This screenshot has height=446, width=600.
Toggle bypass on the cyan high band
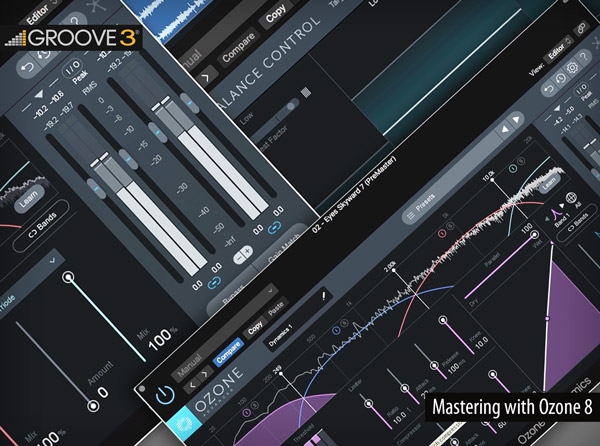click(x=513, y=168)
